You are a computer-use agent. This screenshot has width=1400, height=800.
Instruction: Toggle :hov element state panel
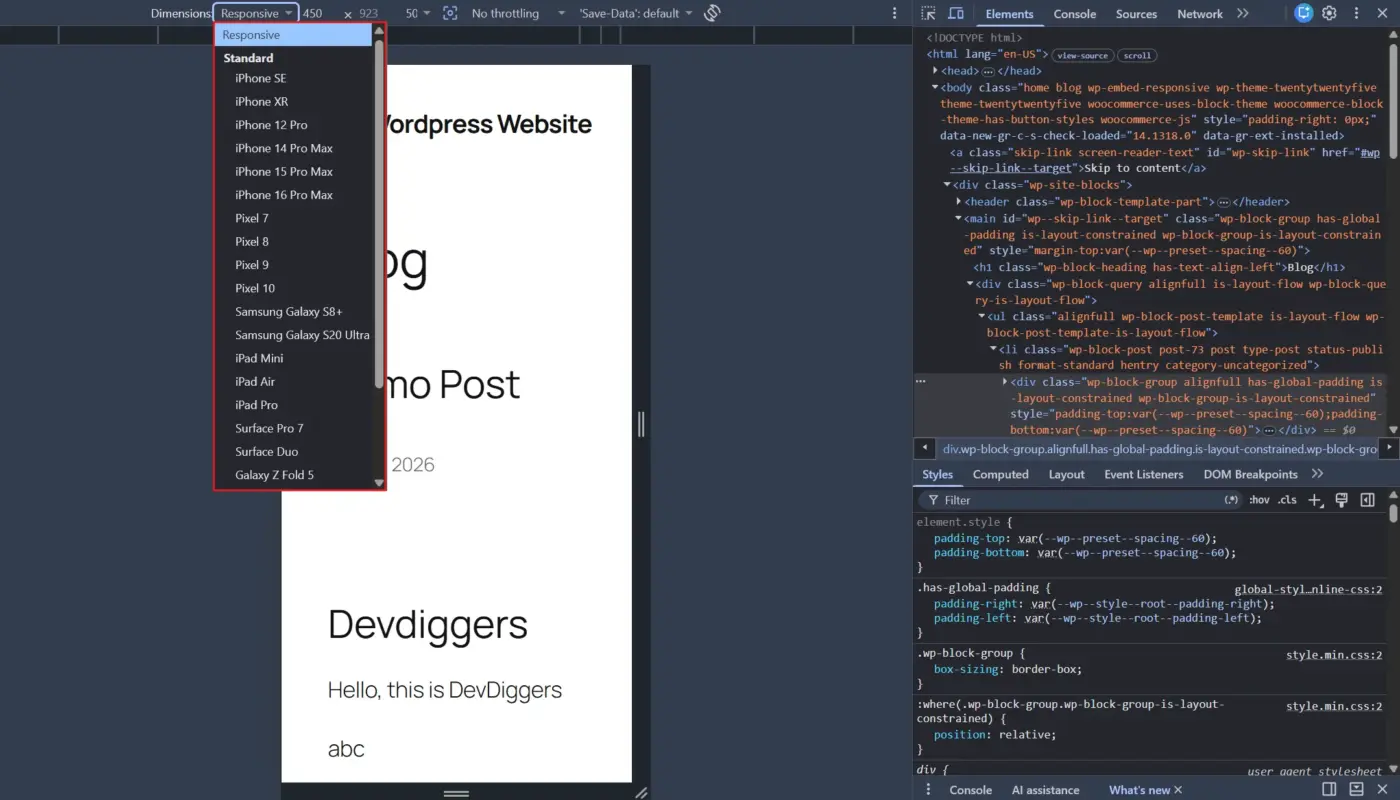point(1259,500)
